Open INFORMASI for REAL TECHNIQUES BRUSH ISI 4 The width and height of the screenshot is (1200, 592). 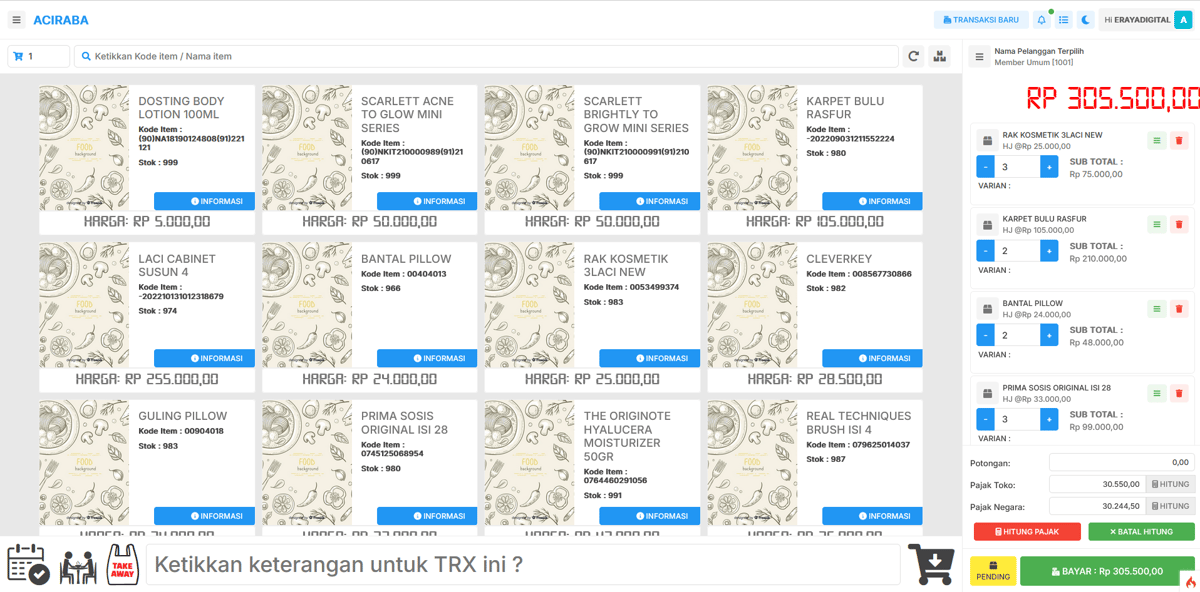pyautogui.click(x=872, y=516)
